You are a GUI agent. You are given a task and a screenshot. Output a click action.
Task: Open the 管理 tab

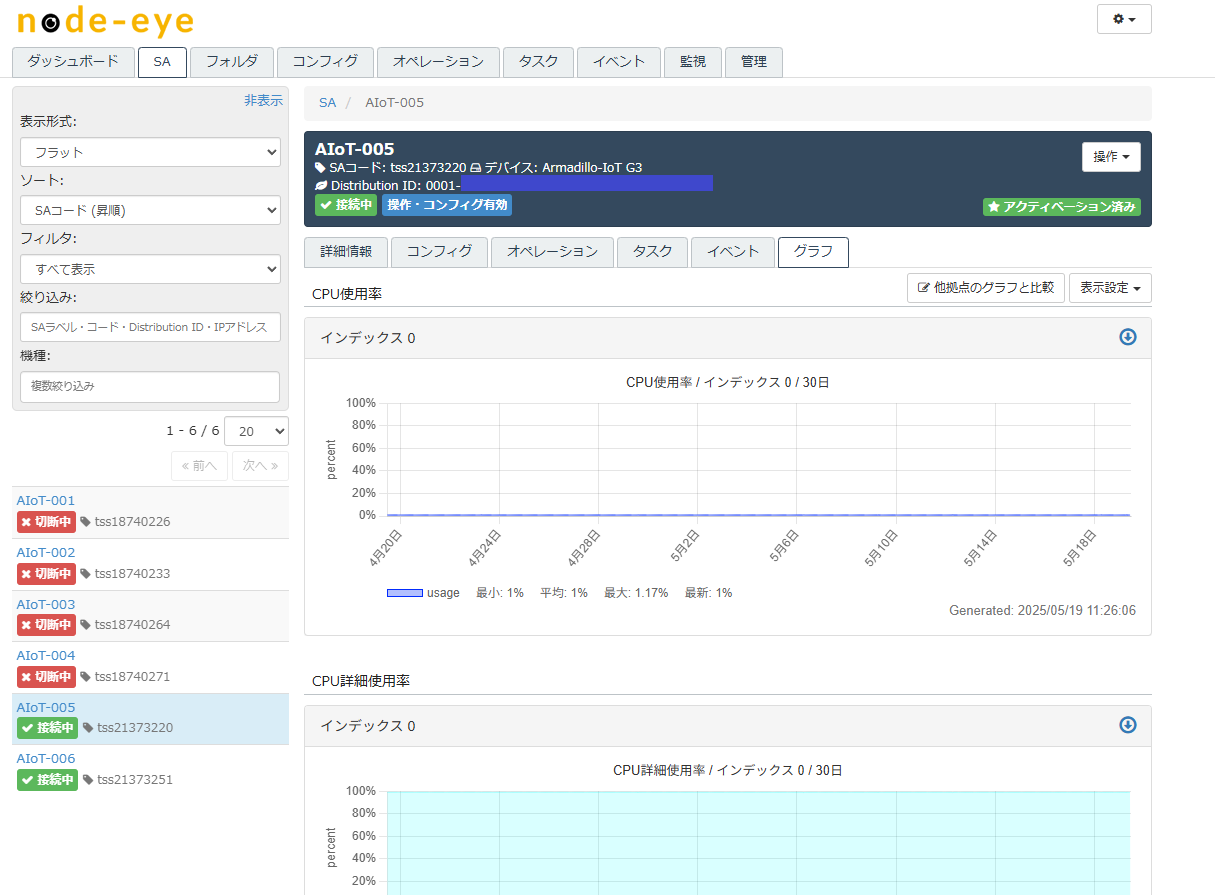coord(754,62)
